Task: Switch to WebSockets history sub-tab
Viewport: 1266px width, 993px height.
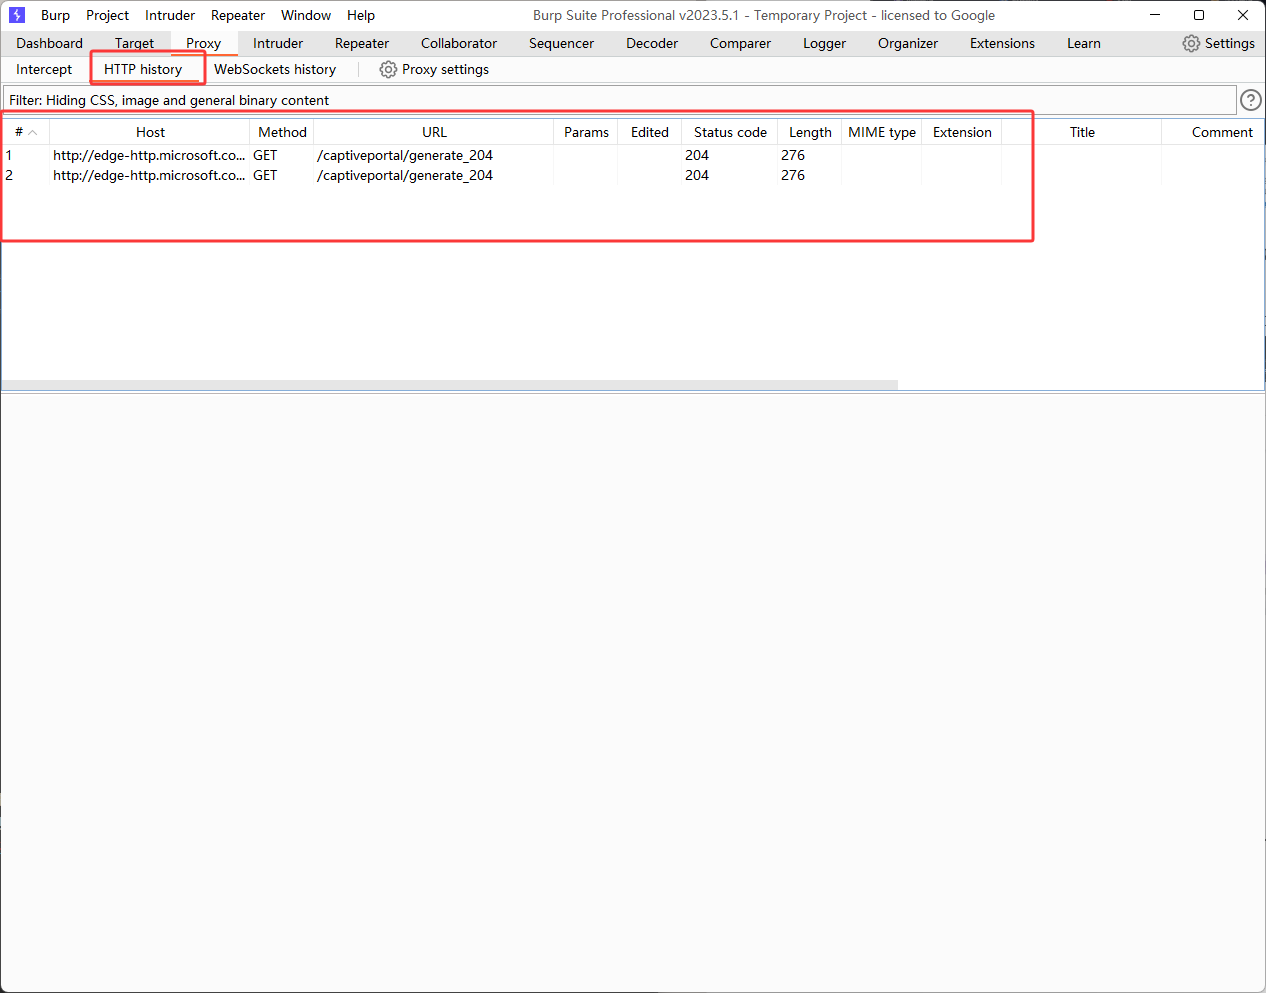Action: tap(275, 69)
